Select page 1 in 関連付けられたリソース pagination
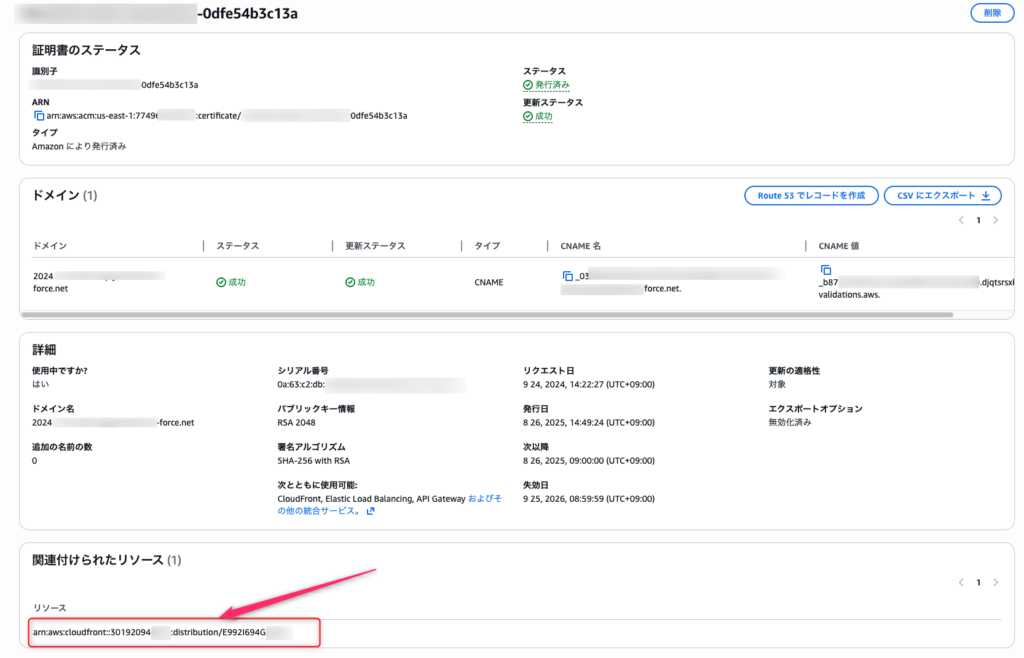 tap(979, 582)
